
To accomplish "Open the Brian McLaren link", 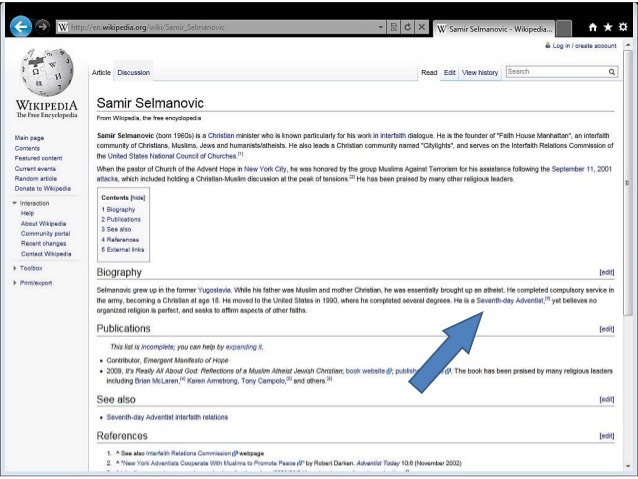I will [x=157, y=381].
